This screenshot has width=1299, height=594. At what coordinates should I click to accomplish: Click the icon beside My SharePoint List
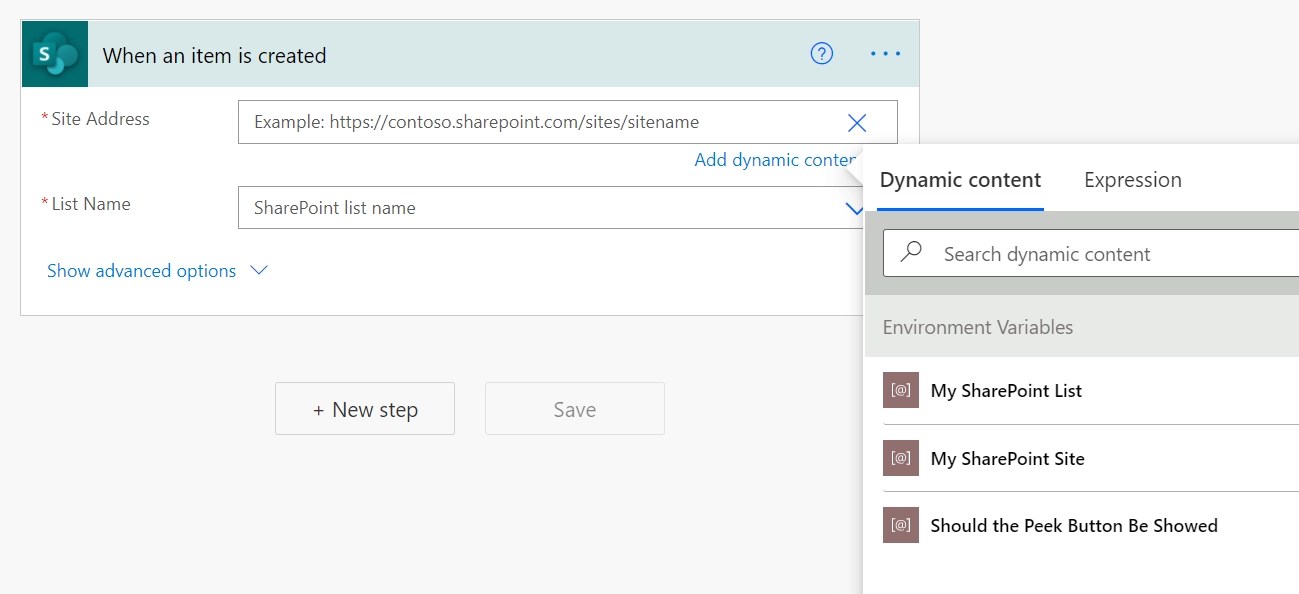coord(901,390)
